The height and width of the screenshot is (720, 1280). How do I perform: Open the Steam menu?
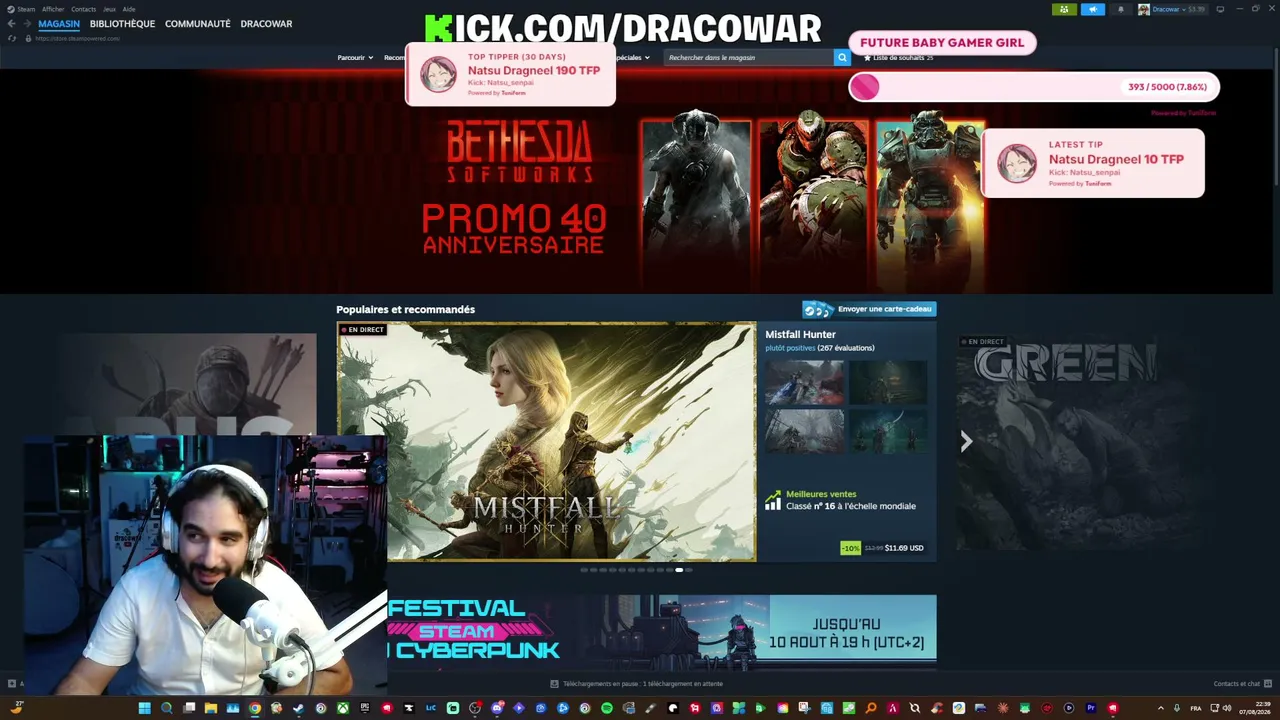(x=26, y=9)
